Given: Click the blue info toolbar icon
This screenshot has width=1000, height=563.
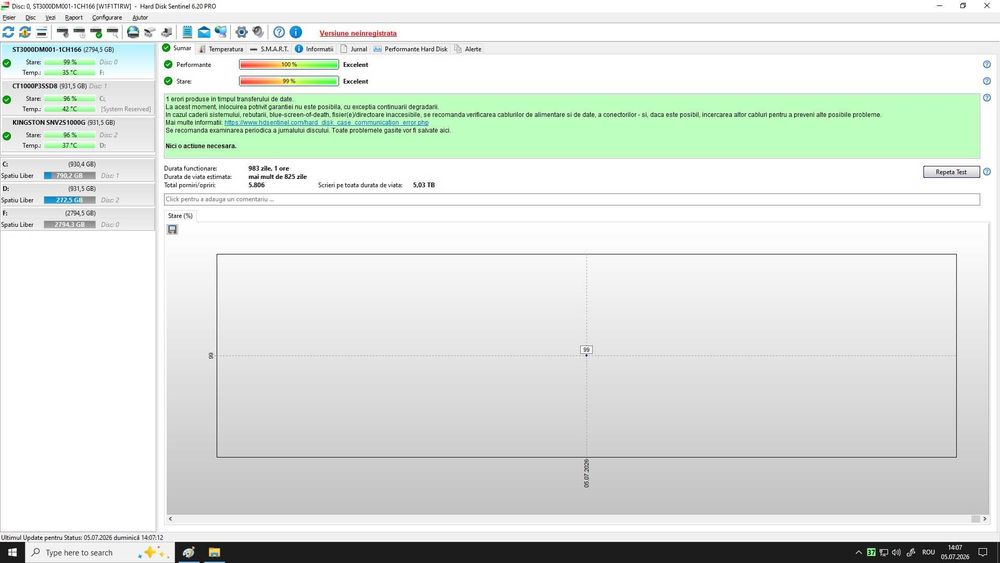Looking at the screenshot, I should point(296,32).
